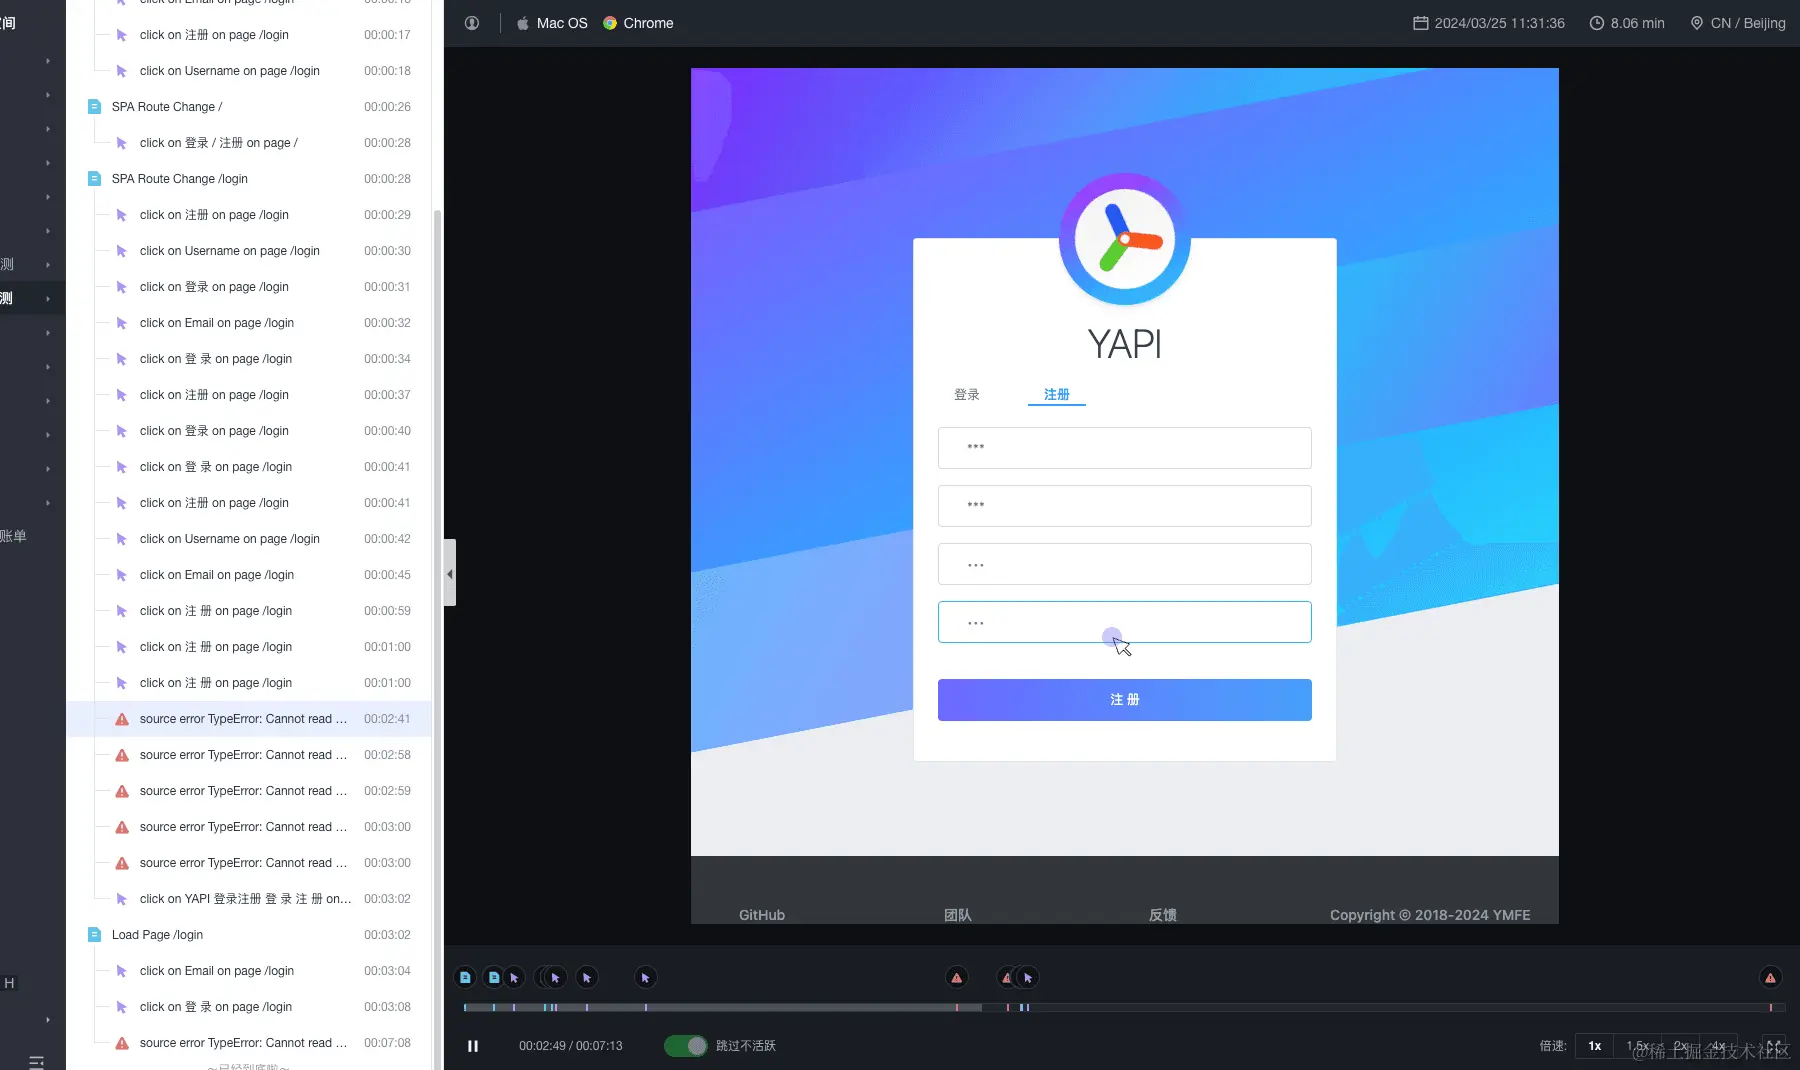Select 'click on 登录' event at 00:00:40

251,431
